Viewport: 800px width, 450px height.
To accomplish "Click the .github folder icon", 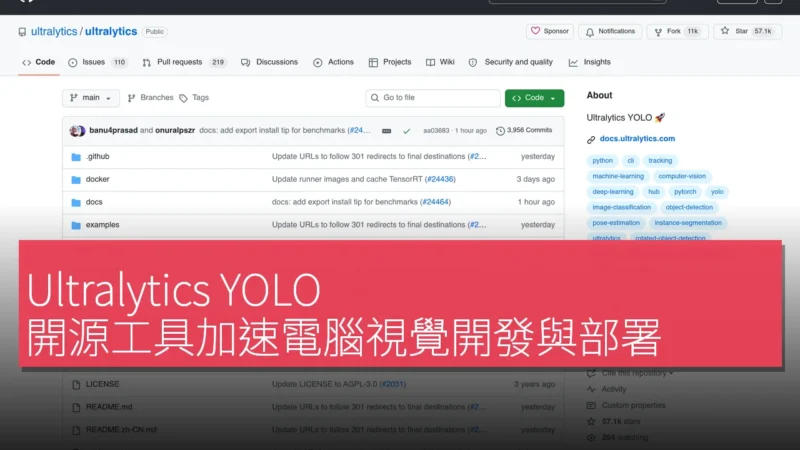I will (76, 157).
